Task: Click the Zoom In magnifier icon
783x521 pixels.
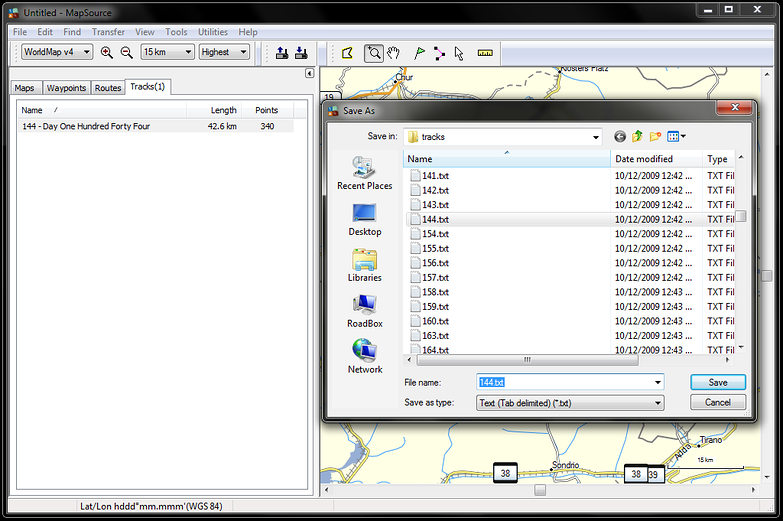Action: point(106,52)
